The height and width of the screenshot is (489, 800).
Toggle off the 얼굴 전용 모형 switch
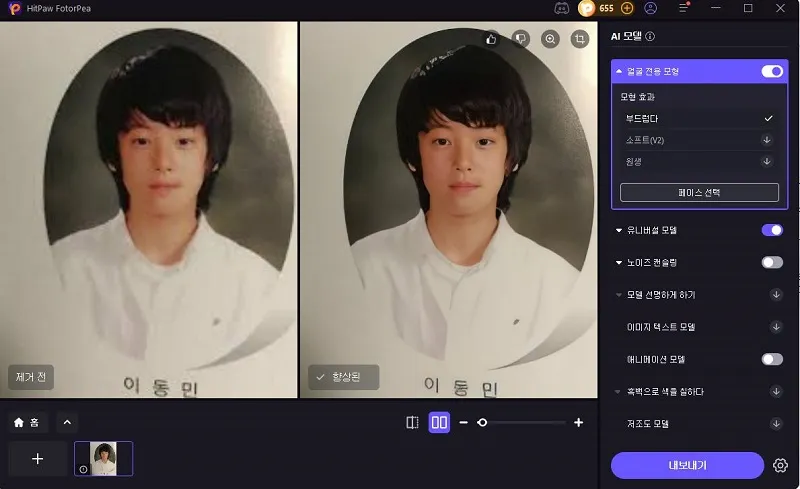pyautogui.click(x=772, y=71)
